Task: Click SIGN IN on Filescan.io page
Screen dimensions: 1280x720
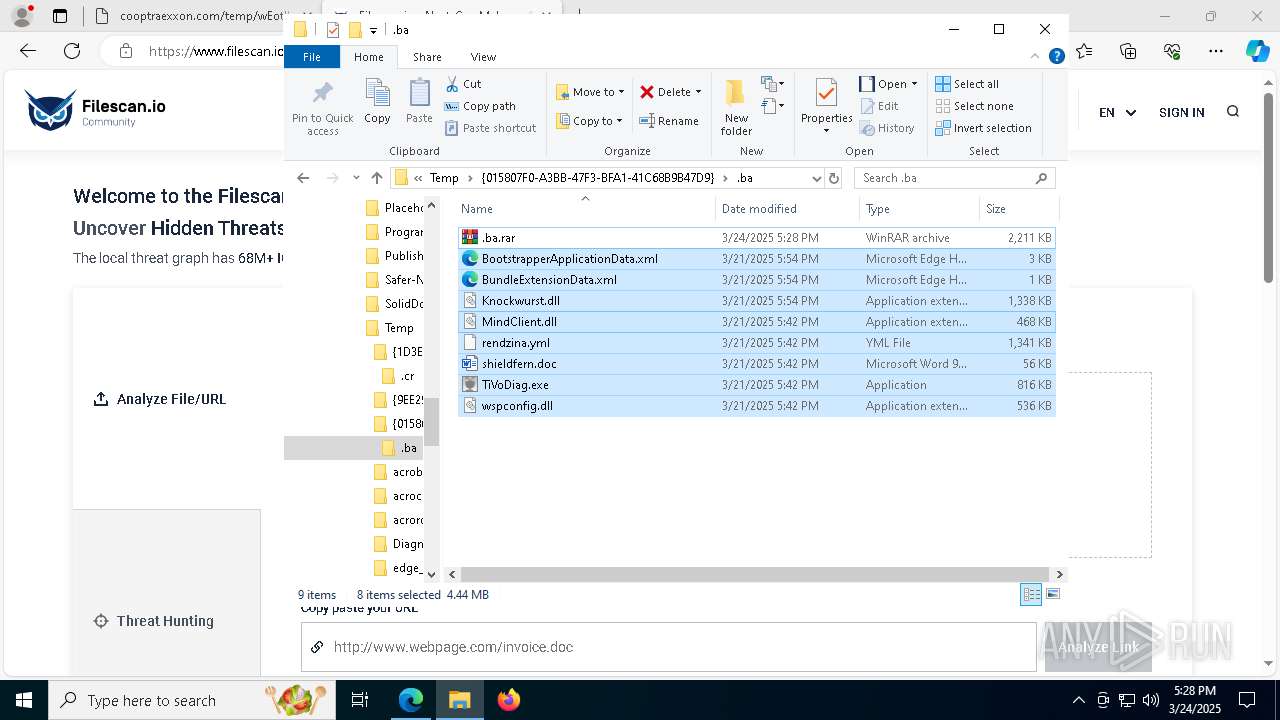Action: (x=1181, y=113)
